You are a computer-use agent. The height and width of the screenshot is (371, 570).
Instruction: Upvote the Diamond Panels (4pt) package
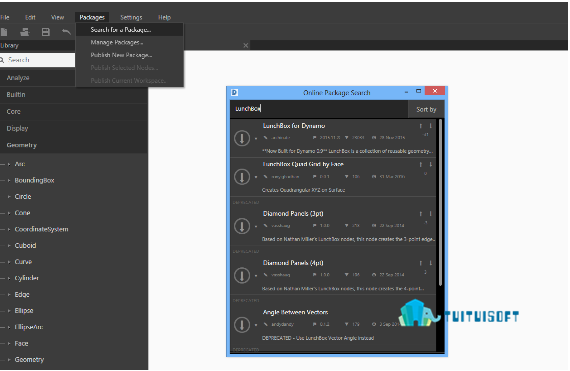(x=421, y=263)
